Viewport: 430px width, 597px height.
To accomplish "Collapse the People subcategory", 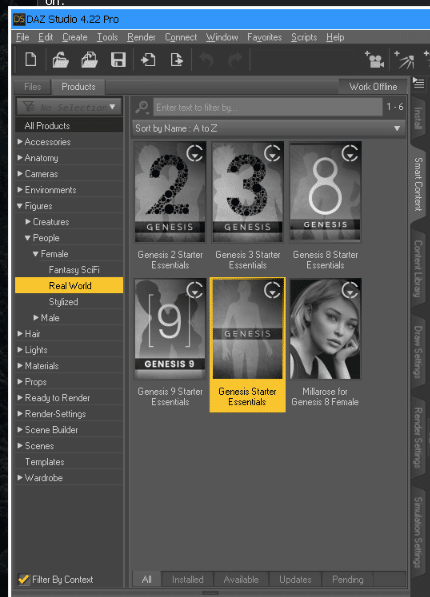I will [x=28, y=238].
